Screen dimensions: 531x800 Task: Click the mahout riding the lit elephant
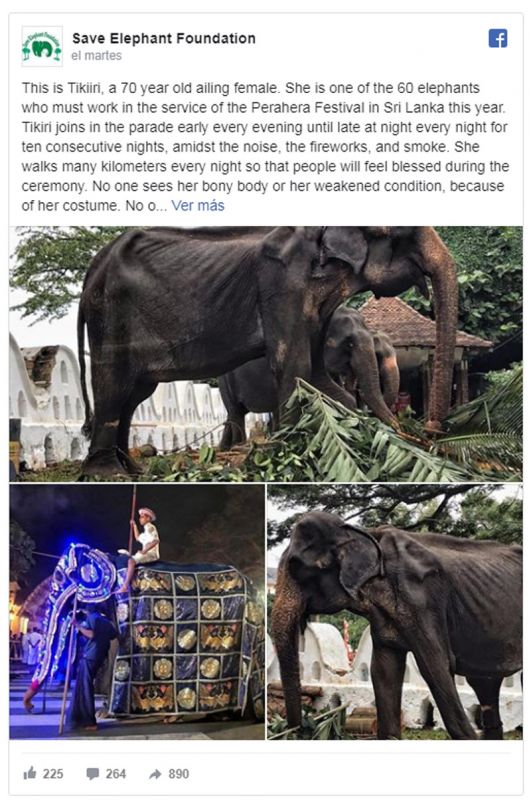pos(143,540)
